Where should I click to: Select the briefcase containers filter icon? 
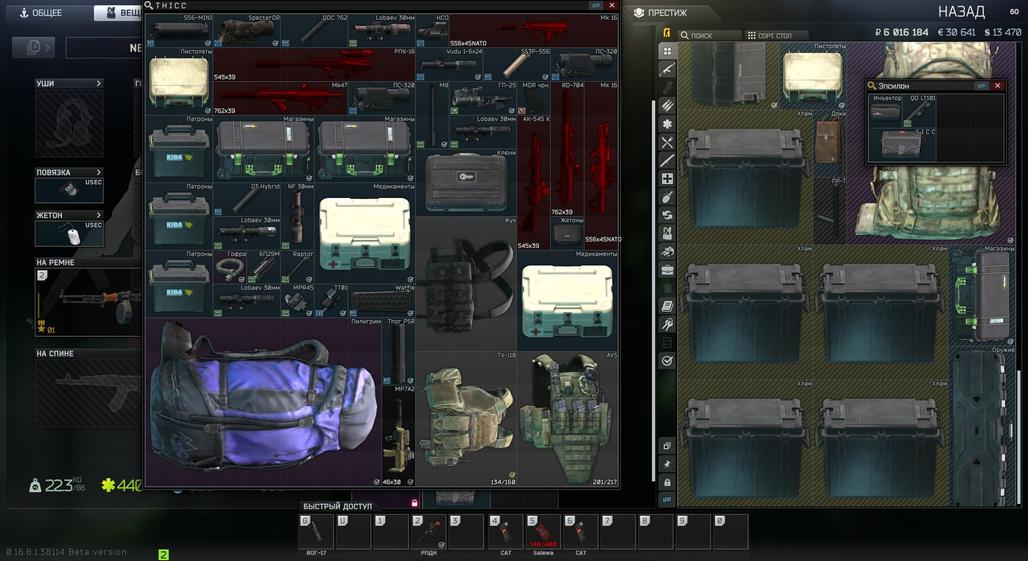click(x=667, y=270)
